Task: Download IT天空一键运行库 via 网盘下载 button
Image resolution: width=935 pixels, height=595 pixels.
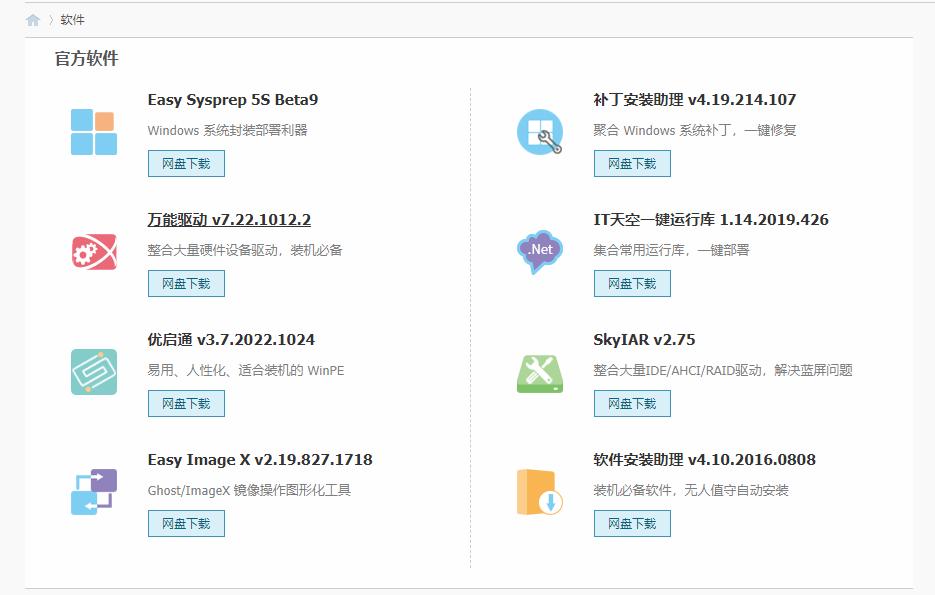Action: click(632, 284)
